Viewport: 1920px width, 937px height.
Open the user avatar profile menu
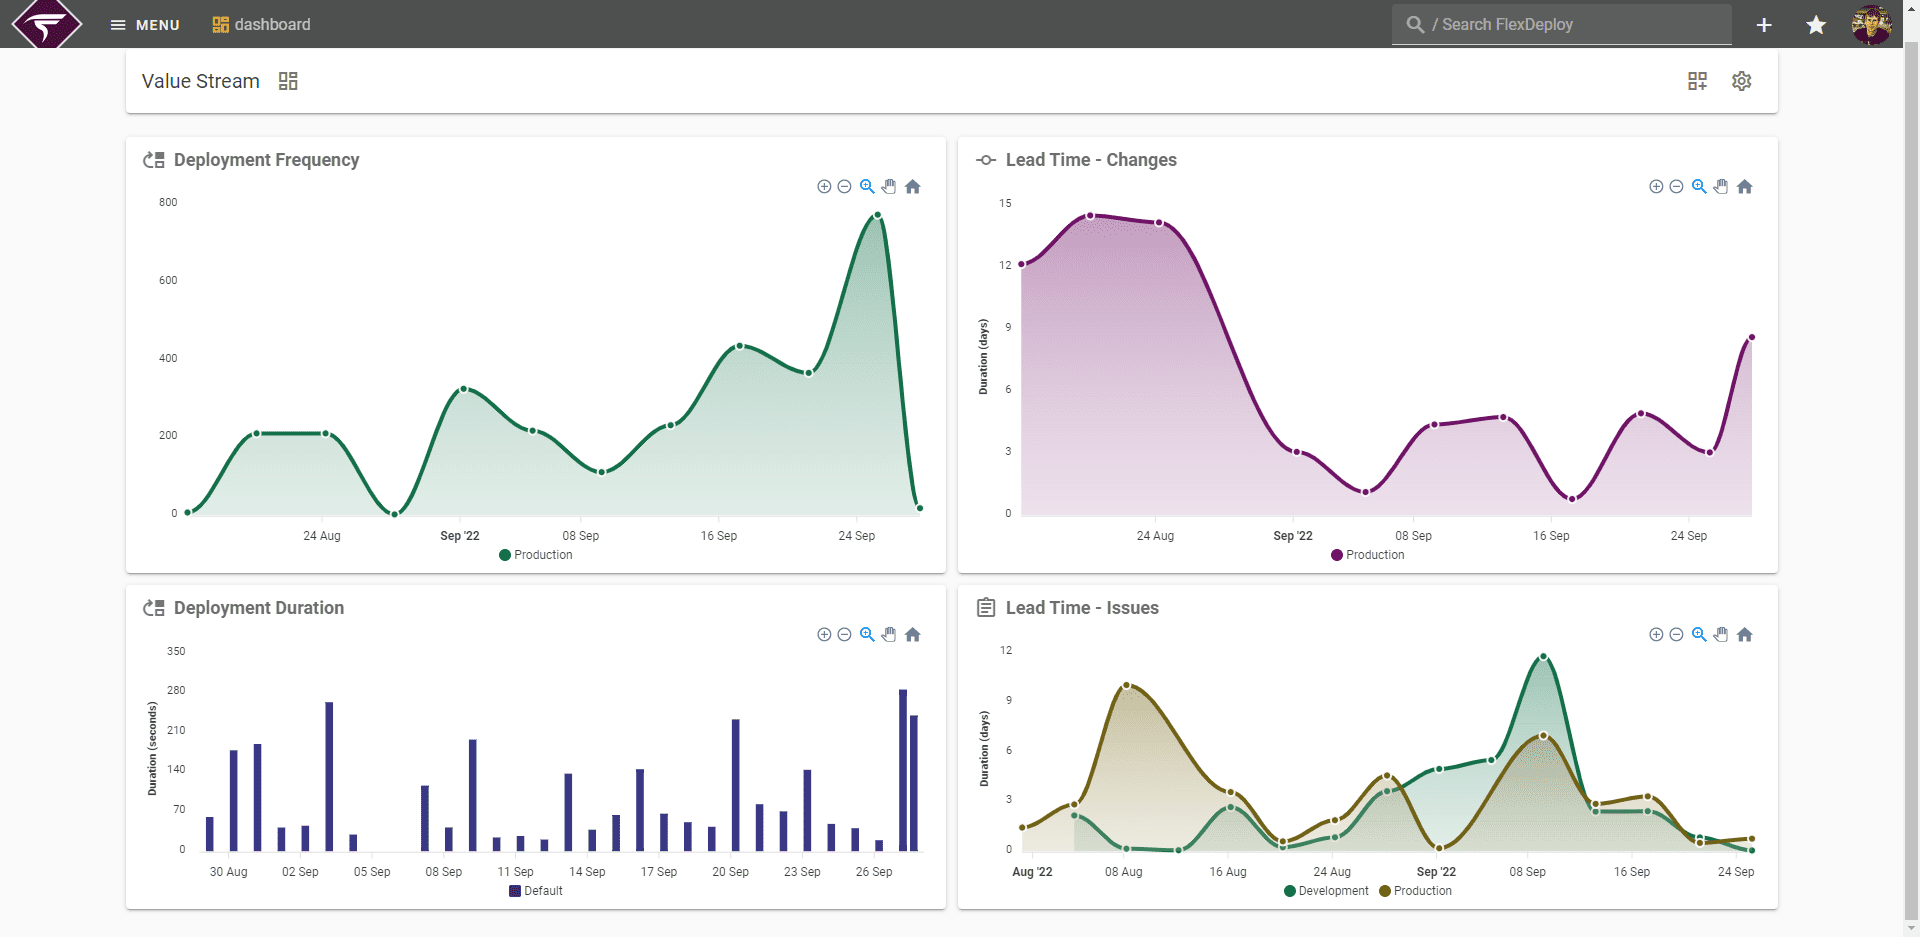(1872, 25)
